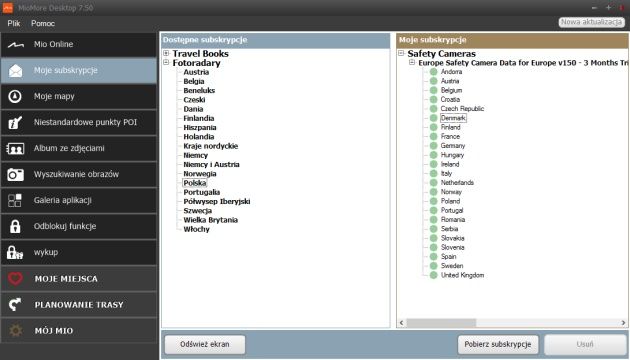
Task: Click horizontal scrollbar thumb in Moje subskrypcje
Action: pyautogui.click(x=441, y=323)
